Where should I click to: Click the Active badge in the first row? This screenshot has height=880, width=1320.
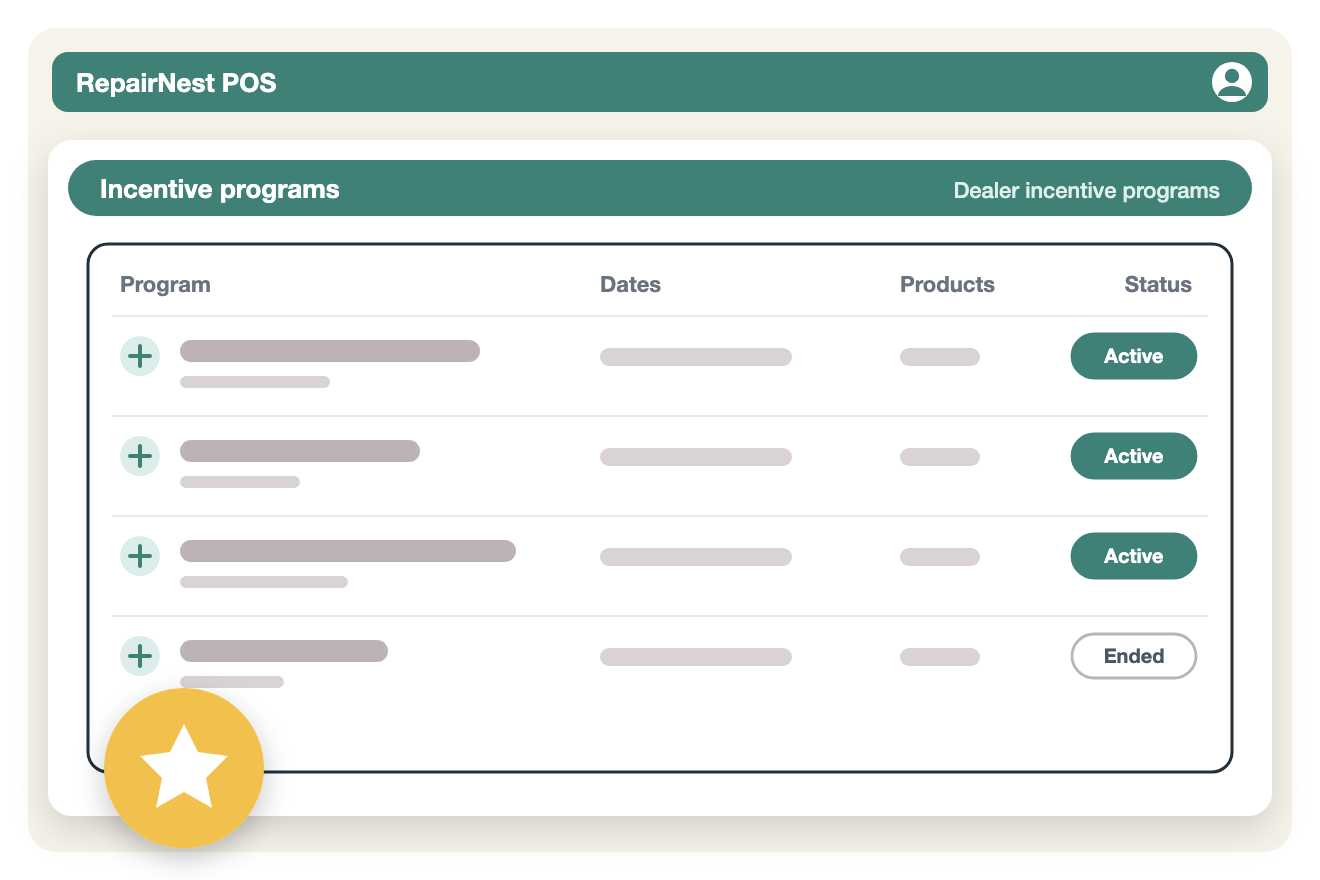[1134, 356]
